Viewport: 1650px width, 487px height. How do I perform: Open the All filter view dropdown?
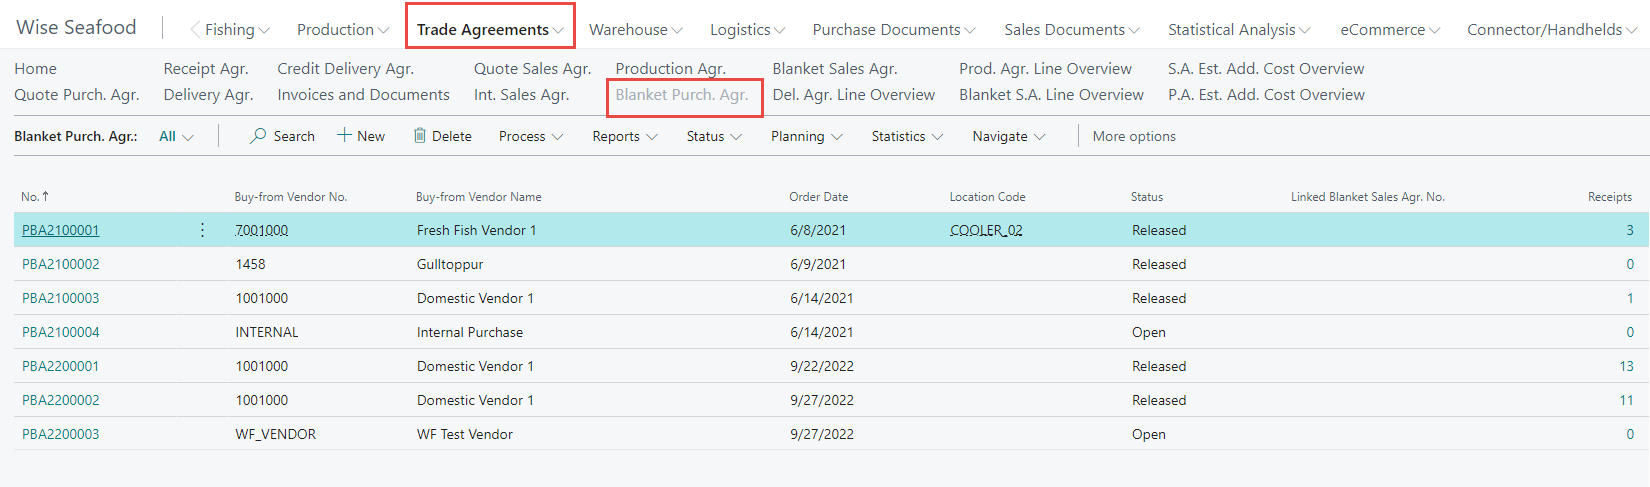pos(176,136)
